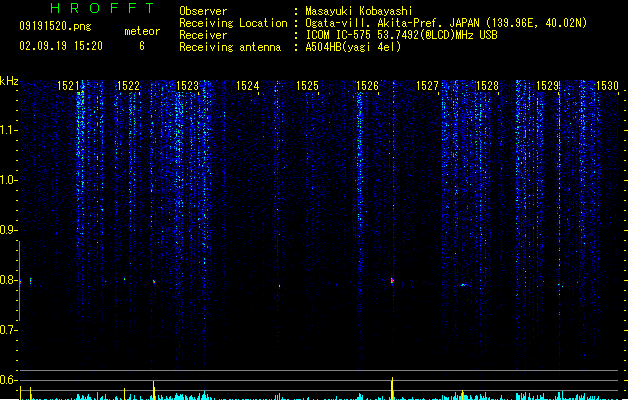
Task: Click the Observer label
Action: 203,11
